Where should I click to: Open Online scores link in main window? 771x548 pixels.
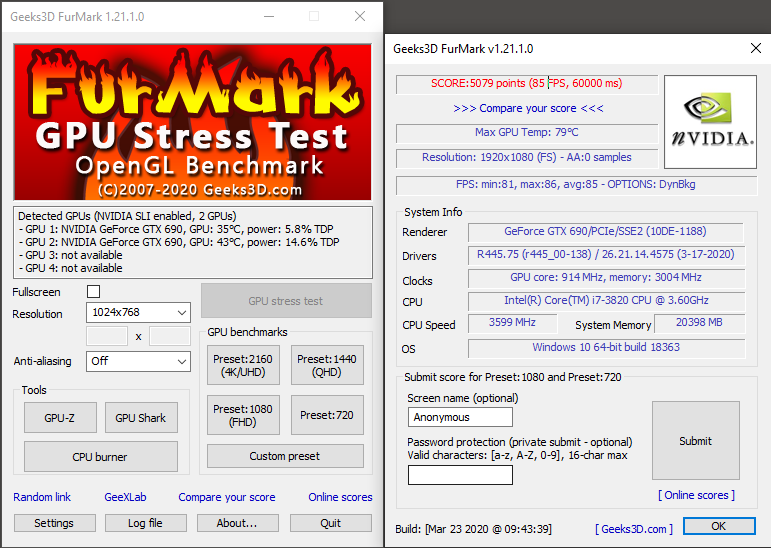340,497
